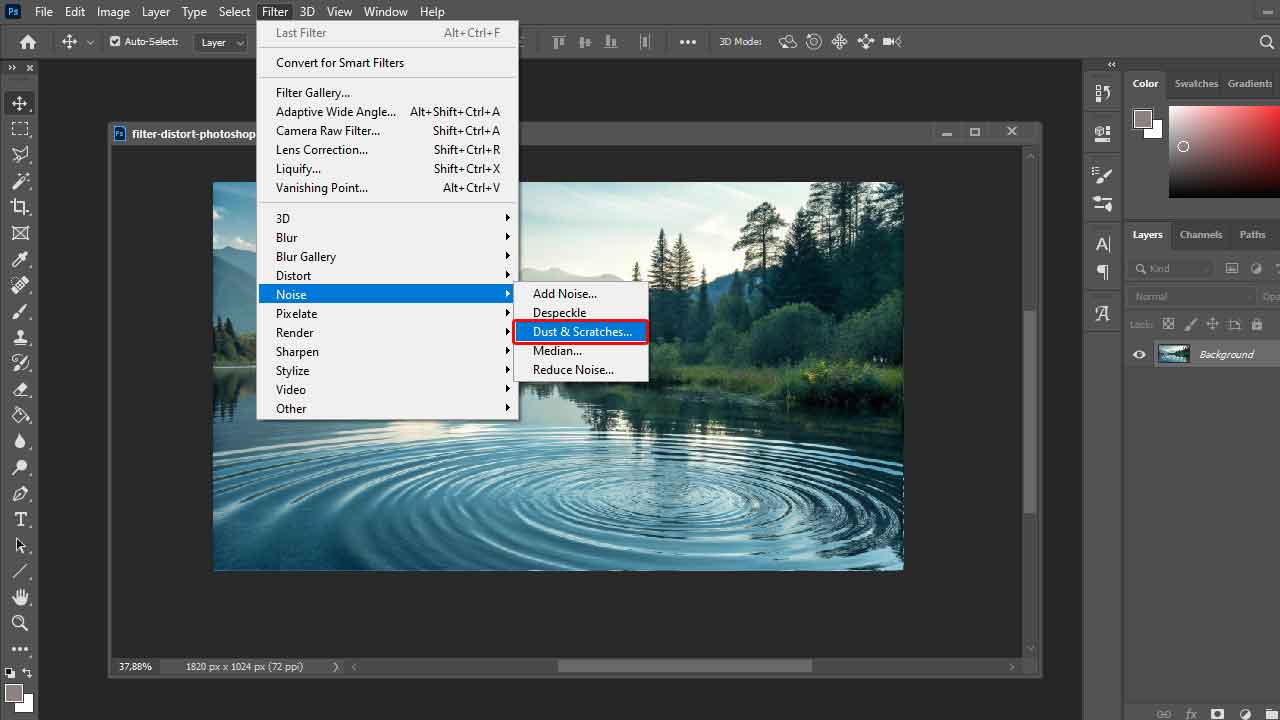Open Edit Toolbar three-dots button
The image size is (1280, 720).
click(x=19, y=649)
